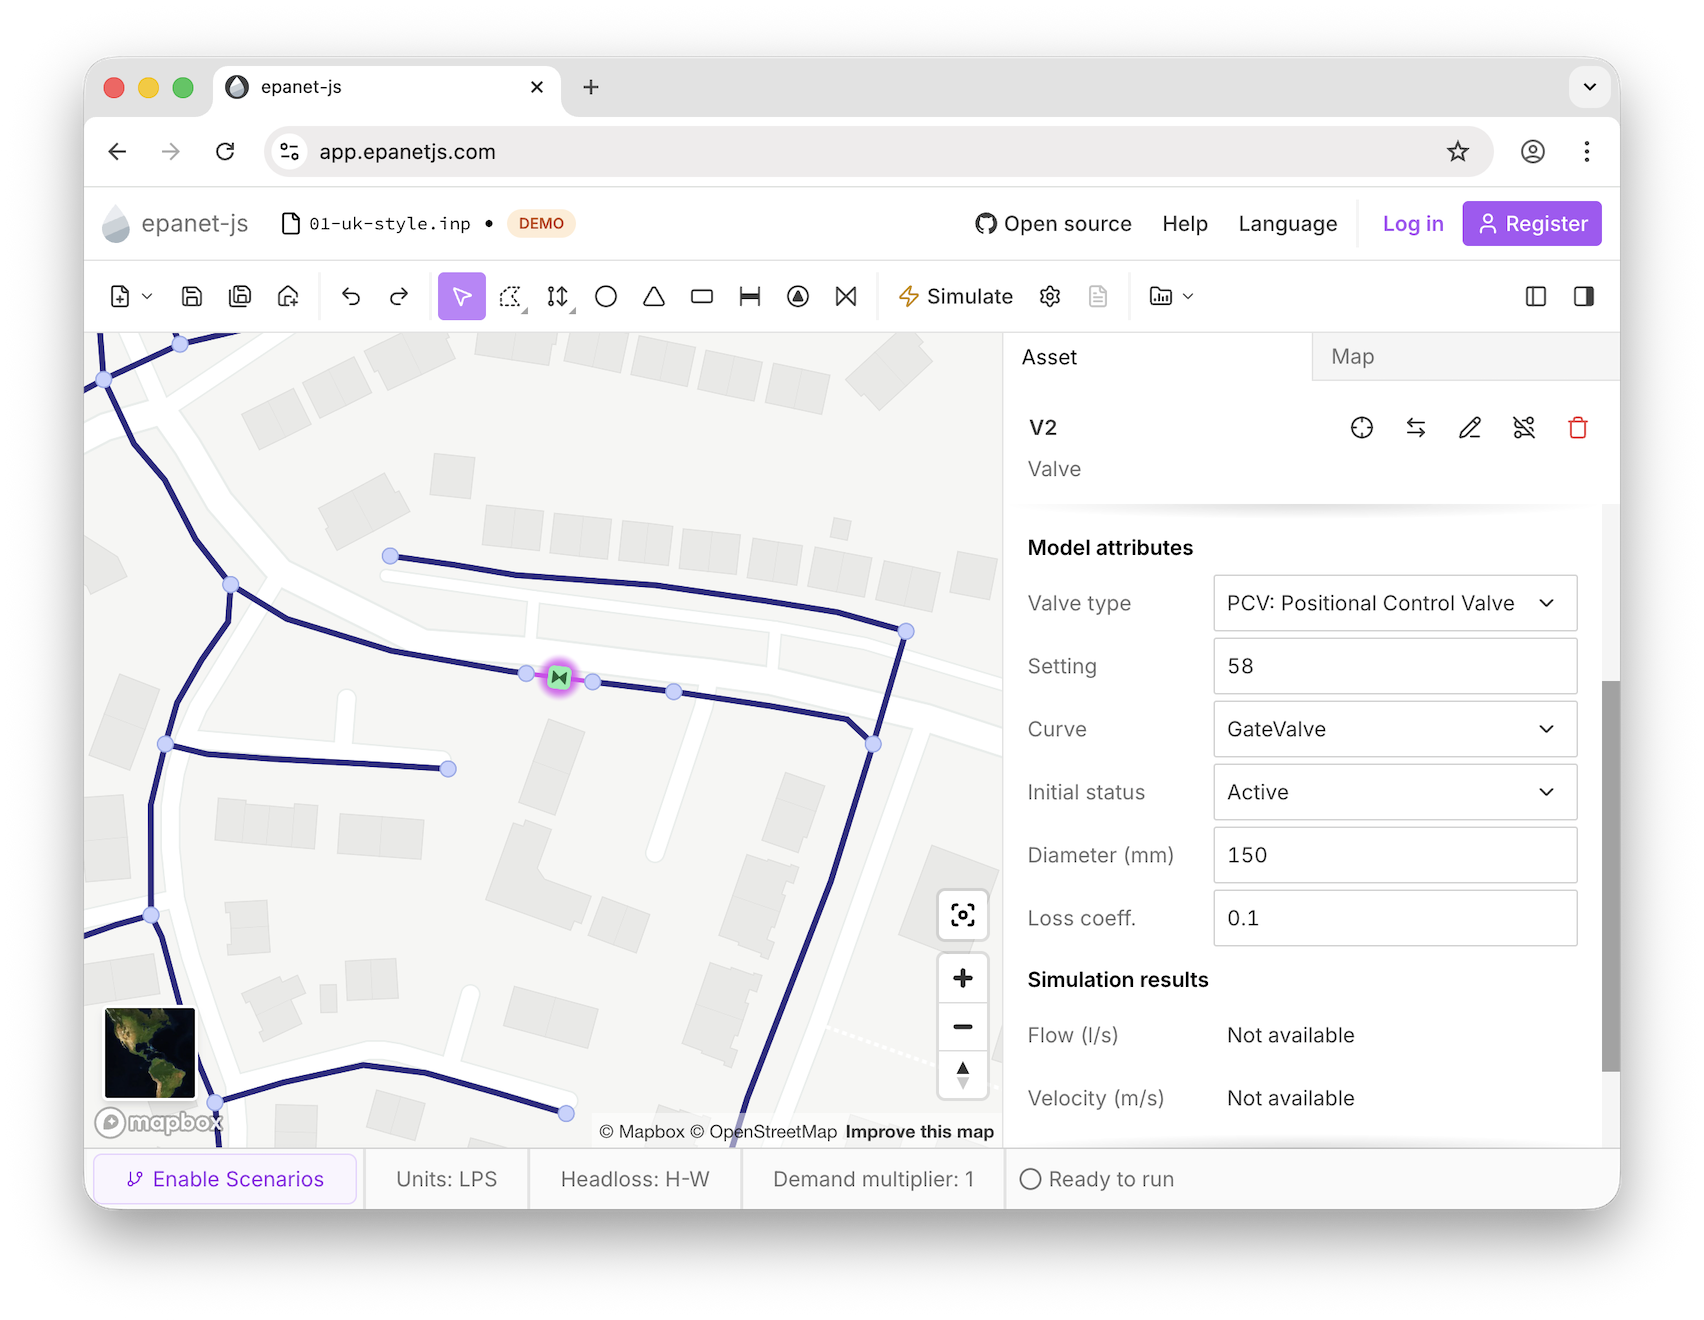Viewport: 1704px width, 1320px height.
Task: Click the Simulate button
Action: [x=956, y=296]
